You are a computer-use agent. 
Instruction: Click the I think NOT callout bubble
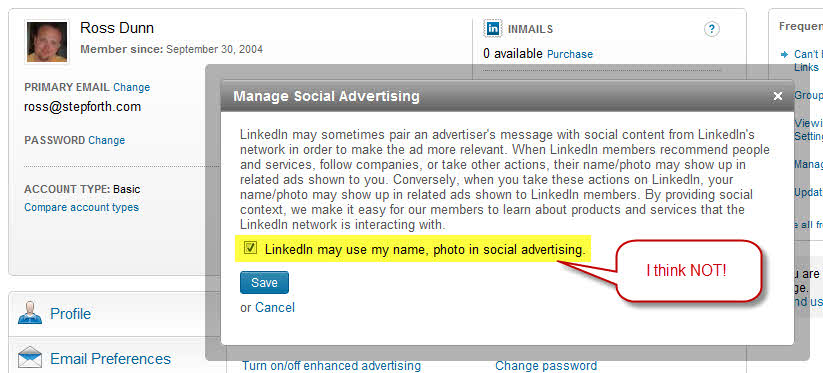pyautogui.click(x=688, y=271)
